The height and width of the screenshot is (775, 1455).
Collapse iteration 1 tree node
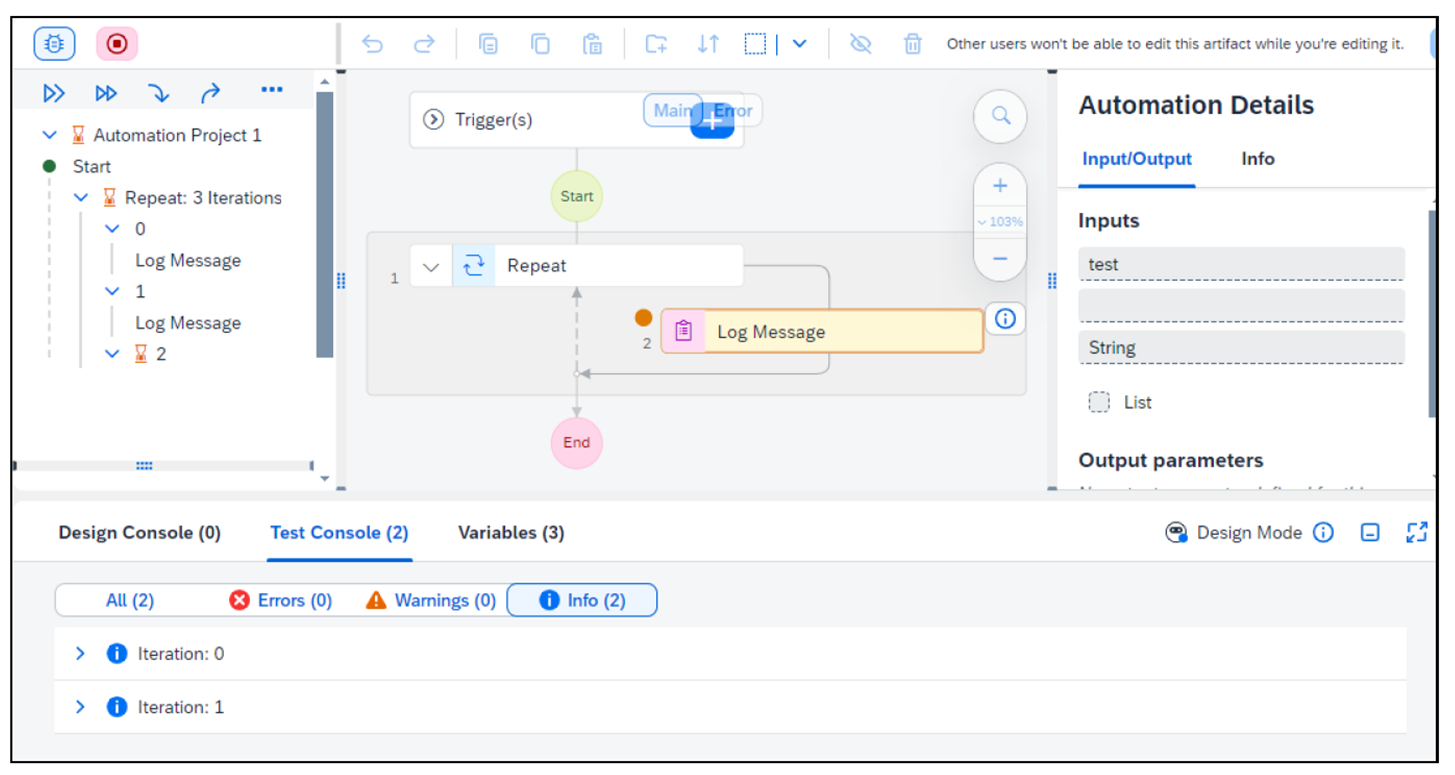[x=112, y=292]
